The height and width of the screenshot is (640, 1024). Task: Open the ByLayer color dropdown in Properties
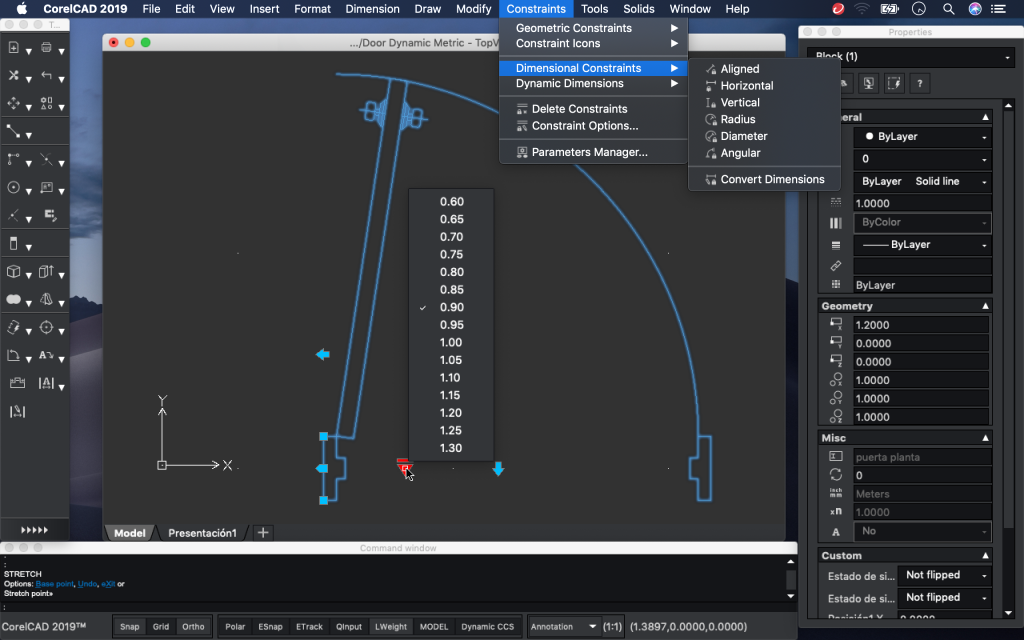[x=922, y=136]
